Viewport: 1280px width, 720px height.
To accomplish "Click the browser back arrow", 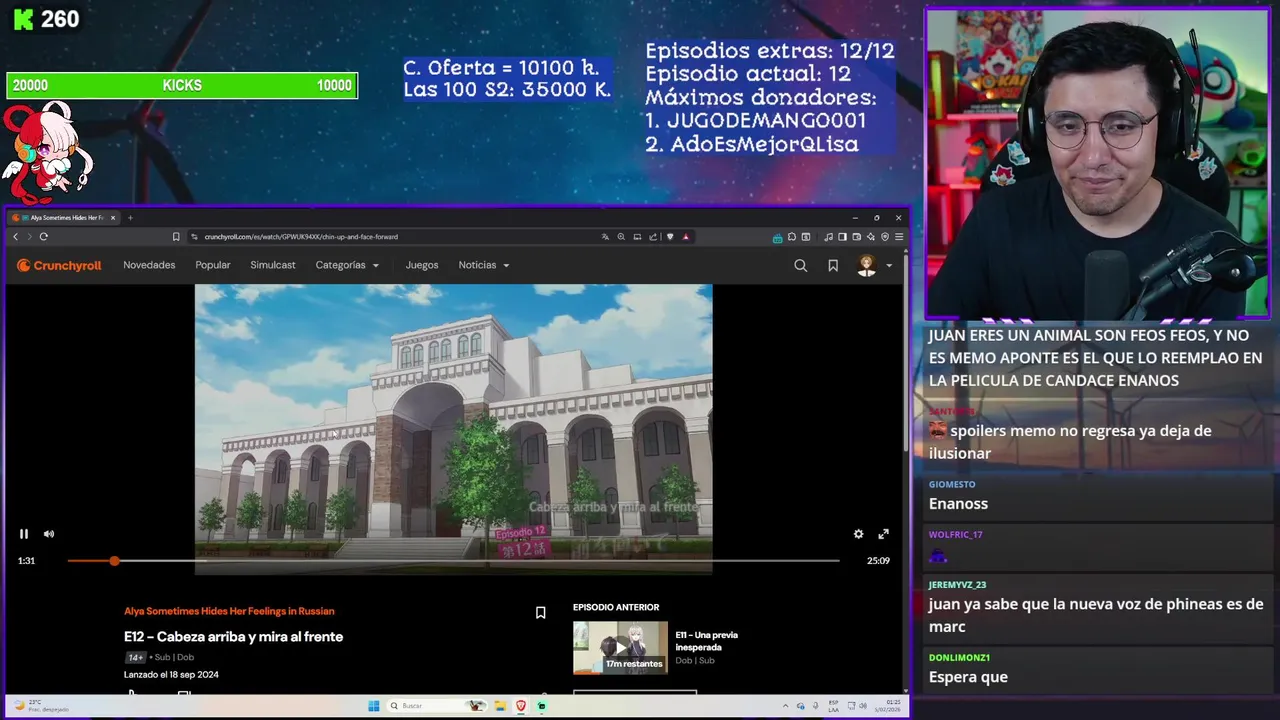I will coord(16,237).
